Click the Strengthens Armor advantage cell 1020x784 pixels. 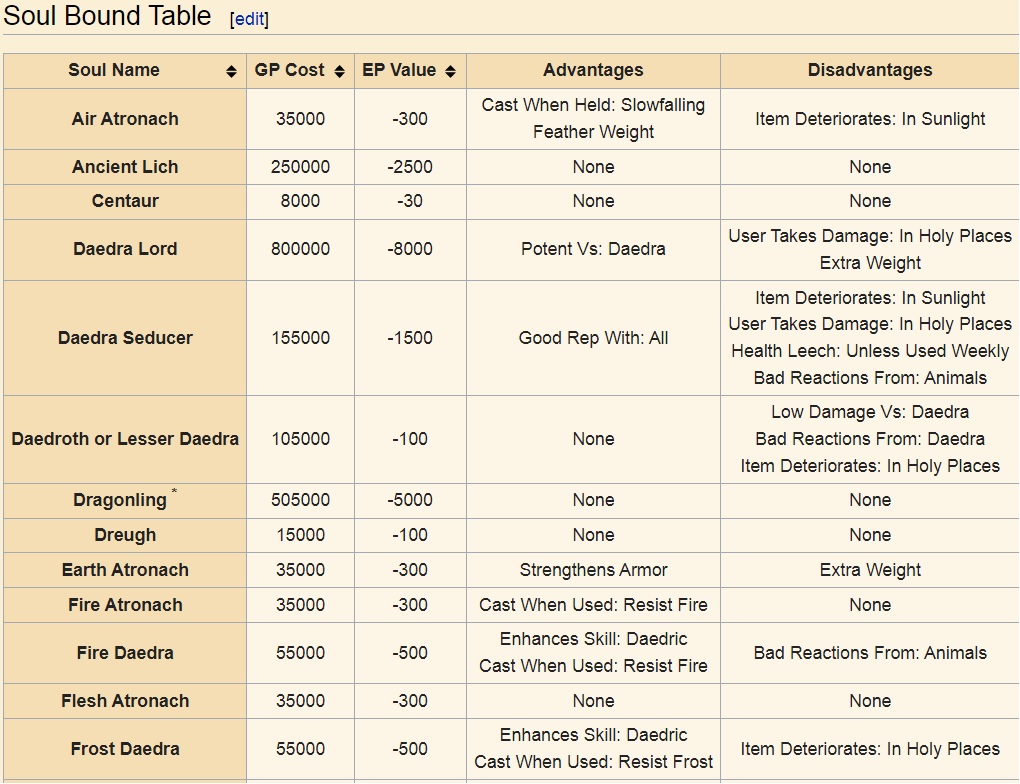coord(593,570)
